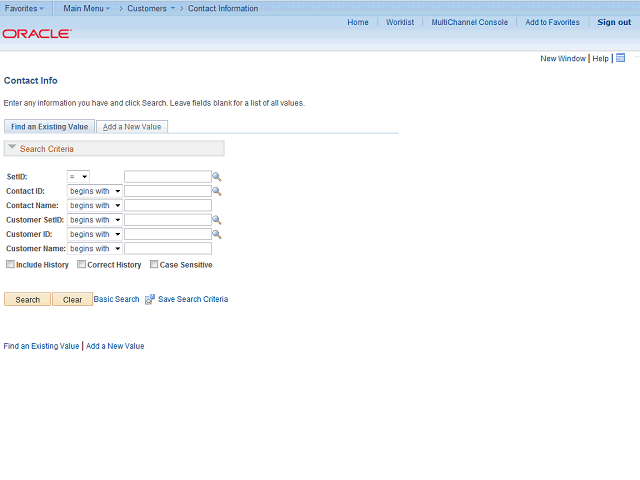Focus the Customer ID input field
The width and height of the screenshot is (640, 480).
(168, 234)
